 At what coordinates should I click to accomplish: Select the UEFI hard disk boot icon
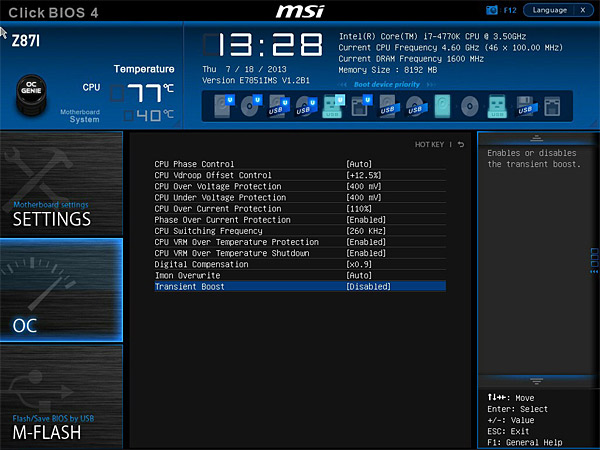click(x=224, y=106)
